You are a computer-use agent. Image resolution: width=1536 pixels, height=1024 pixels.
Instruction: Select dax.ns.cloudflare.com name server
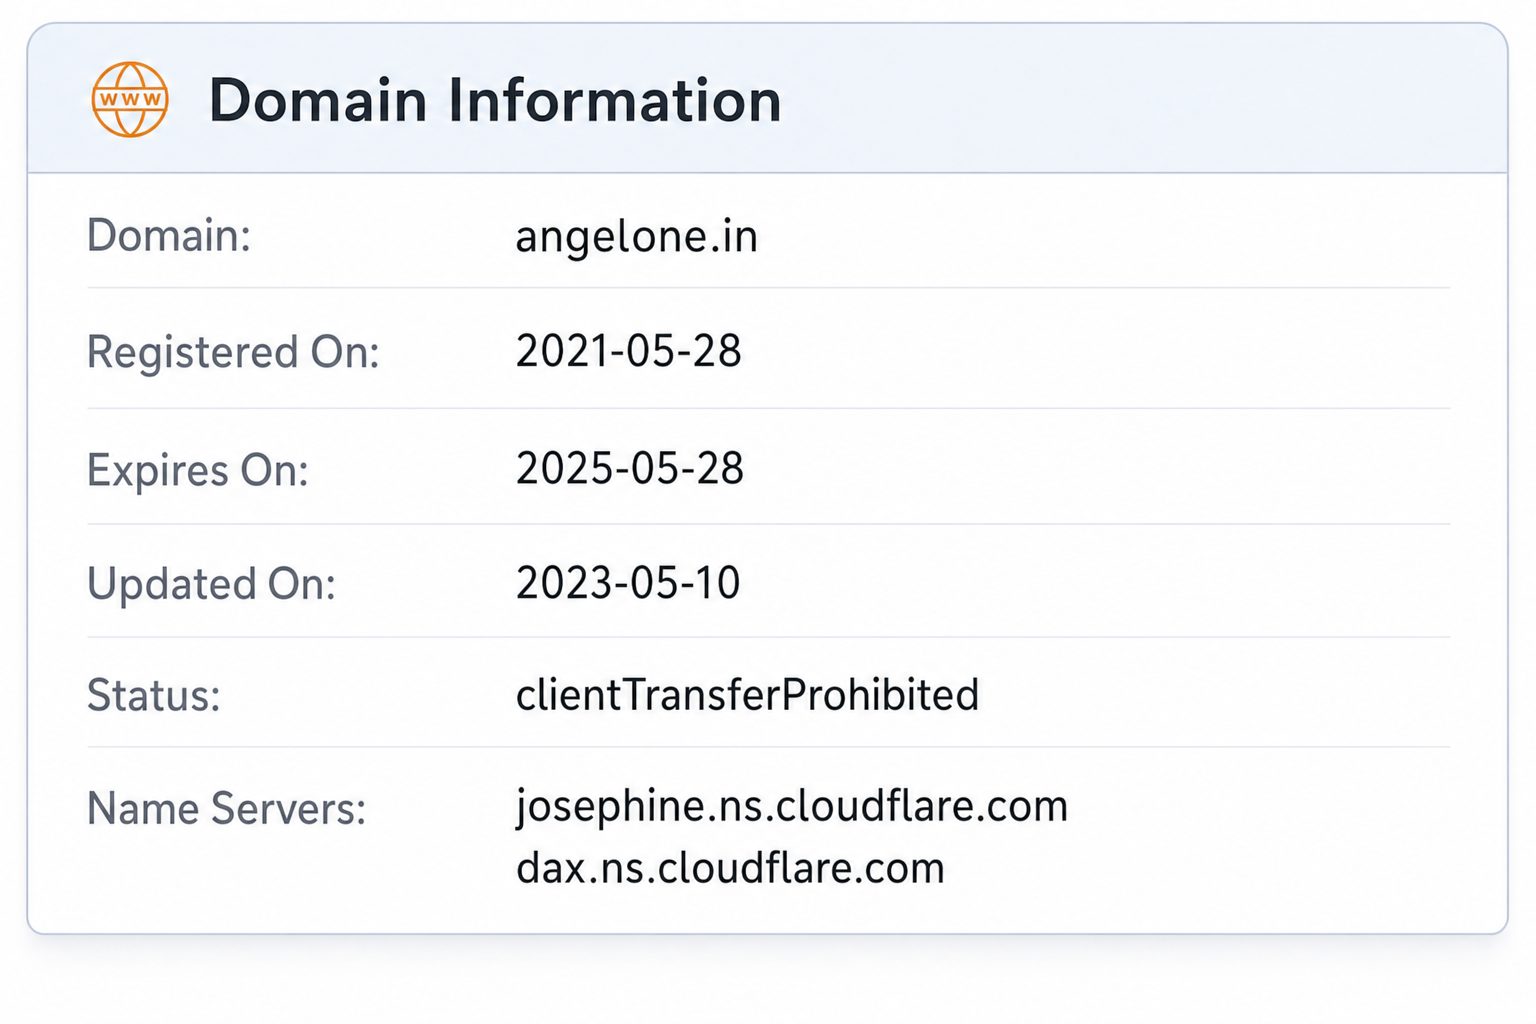pyautogui.click(x=730, y=868)
